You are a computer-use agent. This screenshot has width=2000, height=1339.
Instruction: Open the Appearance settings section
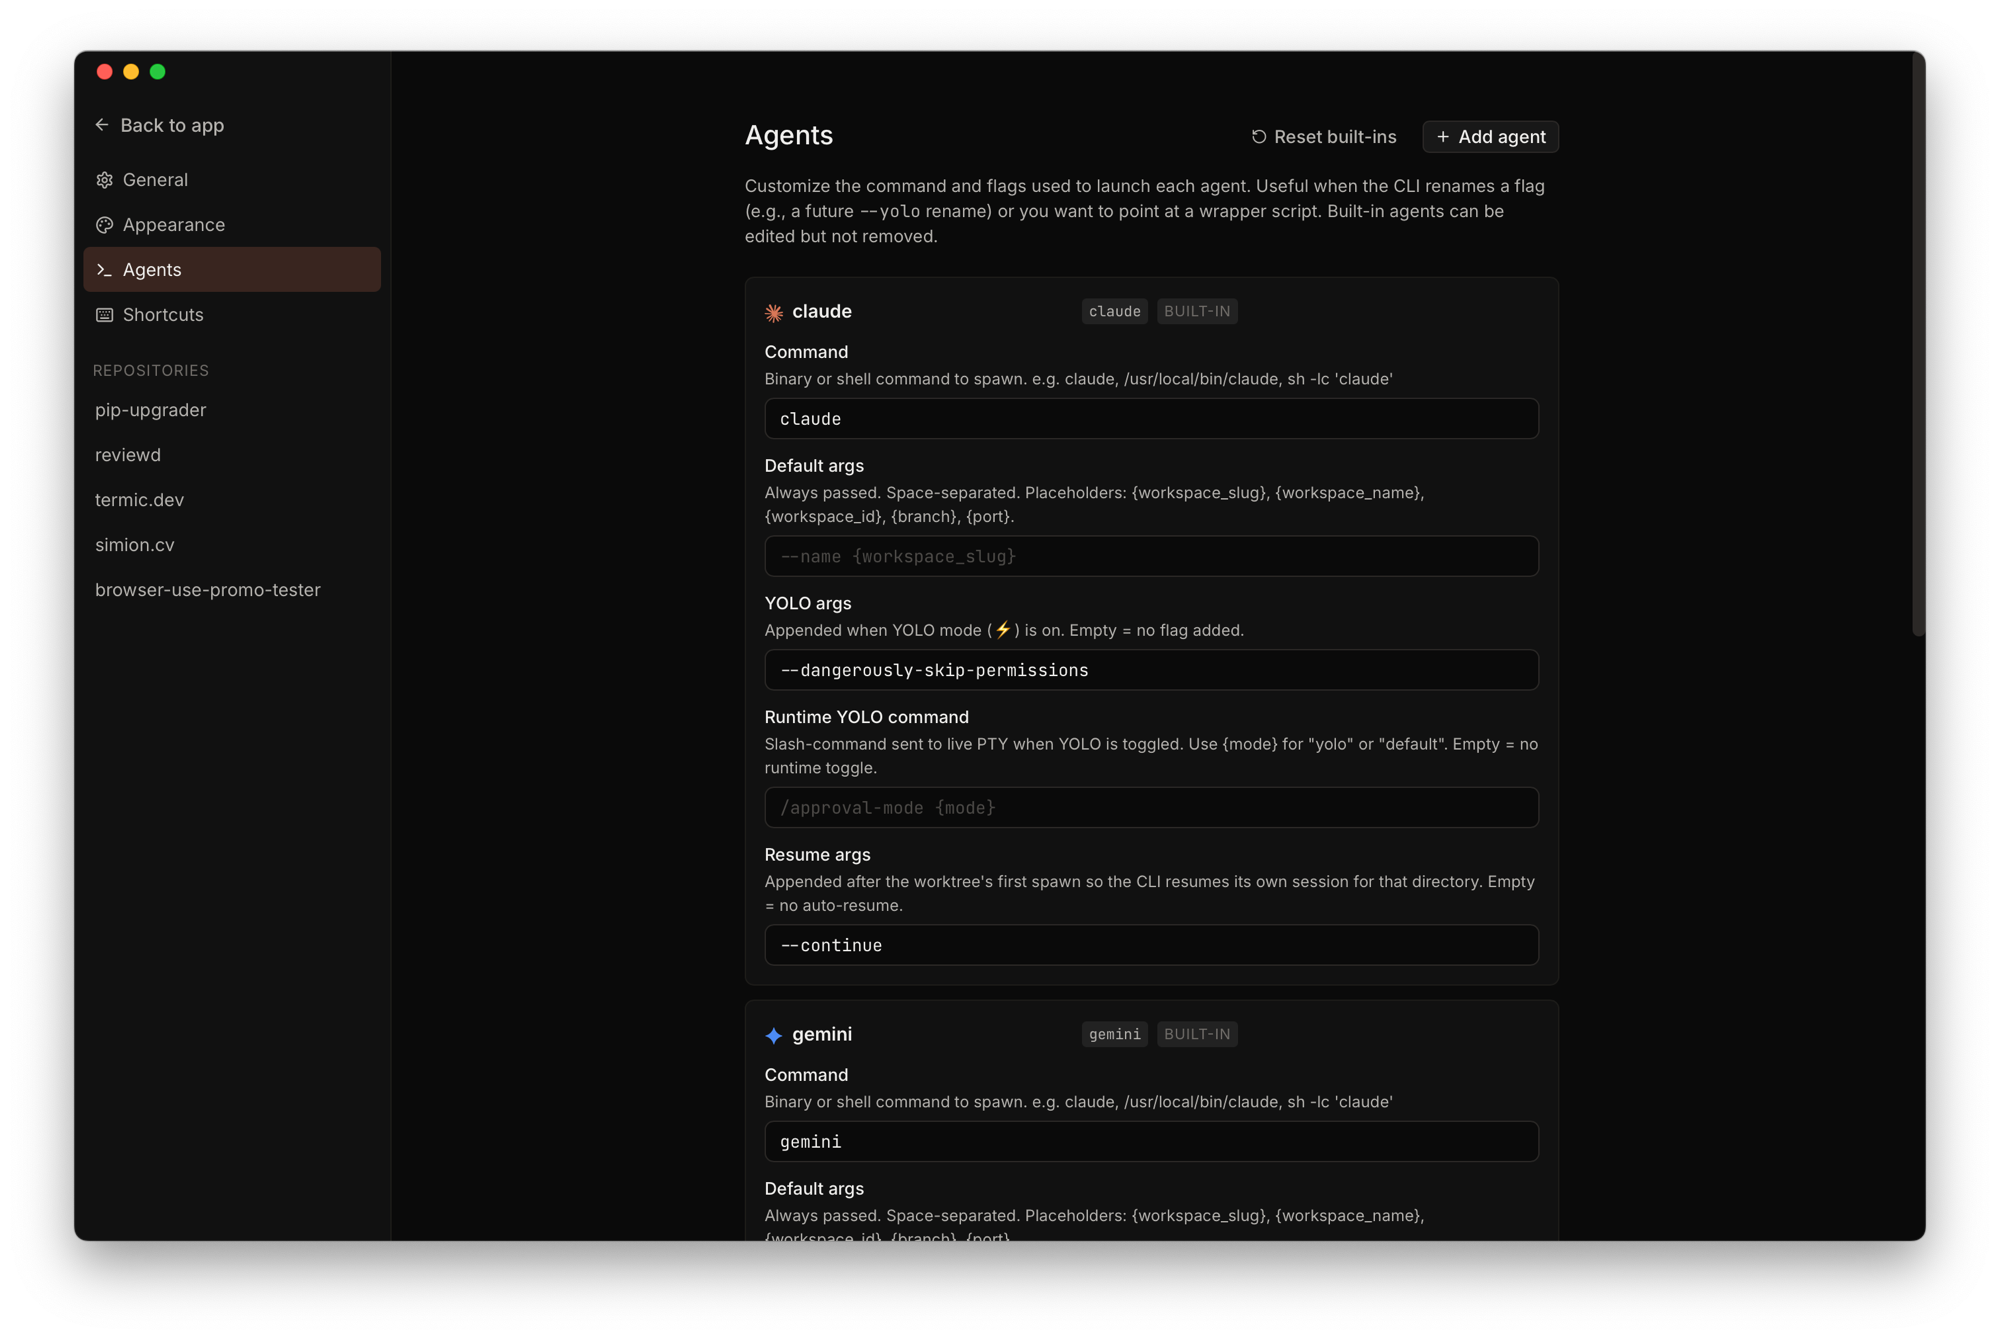pyautogui.click(x=232, y=225)
